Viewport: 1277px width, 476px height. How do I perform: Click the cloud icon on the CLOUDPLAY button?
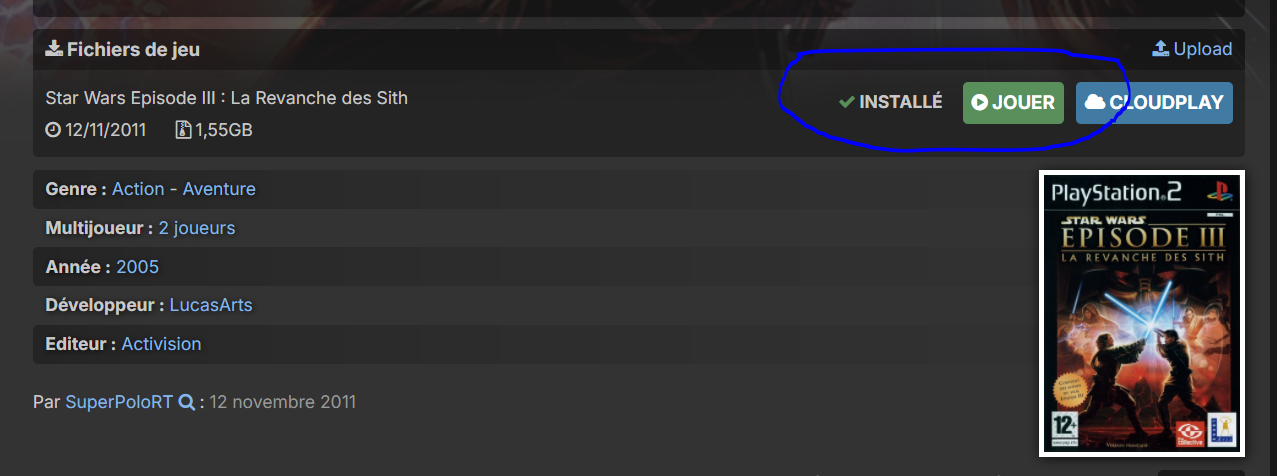(1096, 103)
